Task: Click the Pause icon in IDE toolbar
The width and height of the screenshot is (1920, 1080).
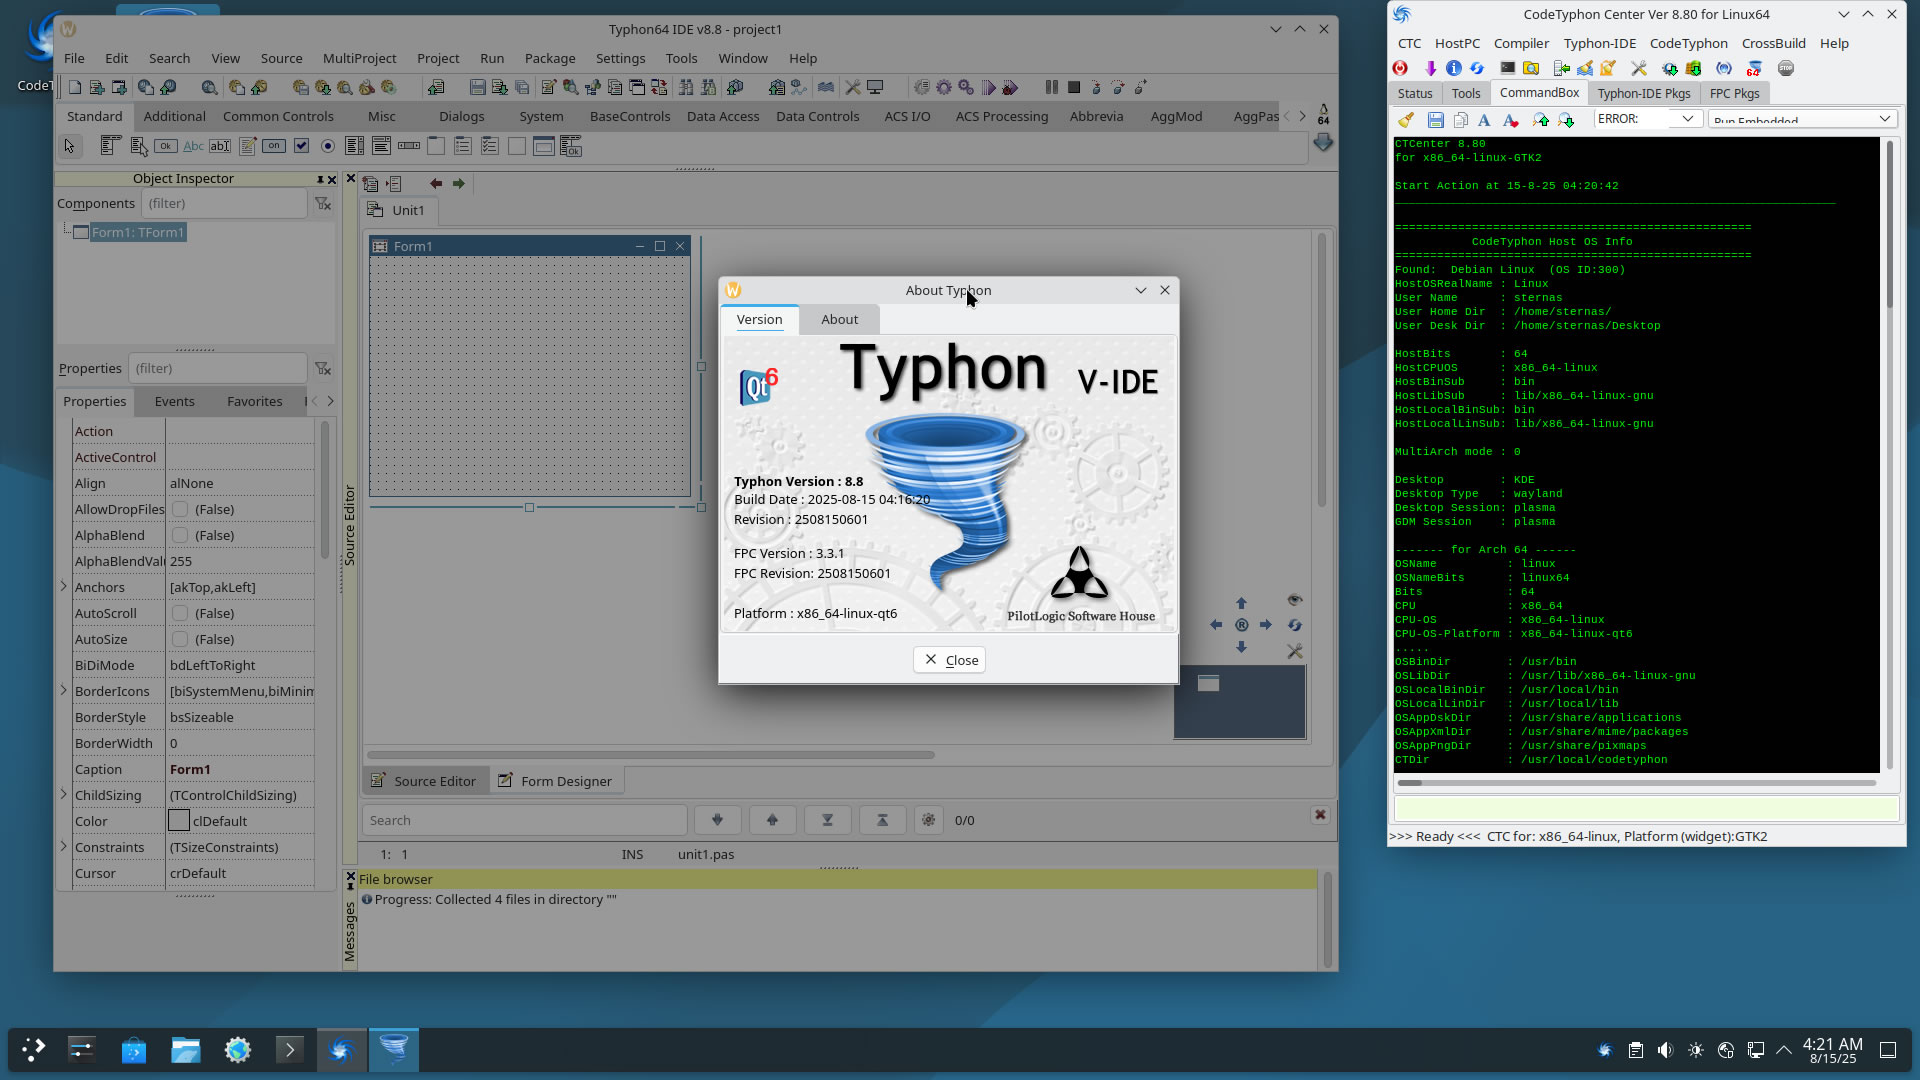Action: pyautogui.click(x=1052, y=88)
